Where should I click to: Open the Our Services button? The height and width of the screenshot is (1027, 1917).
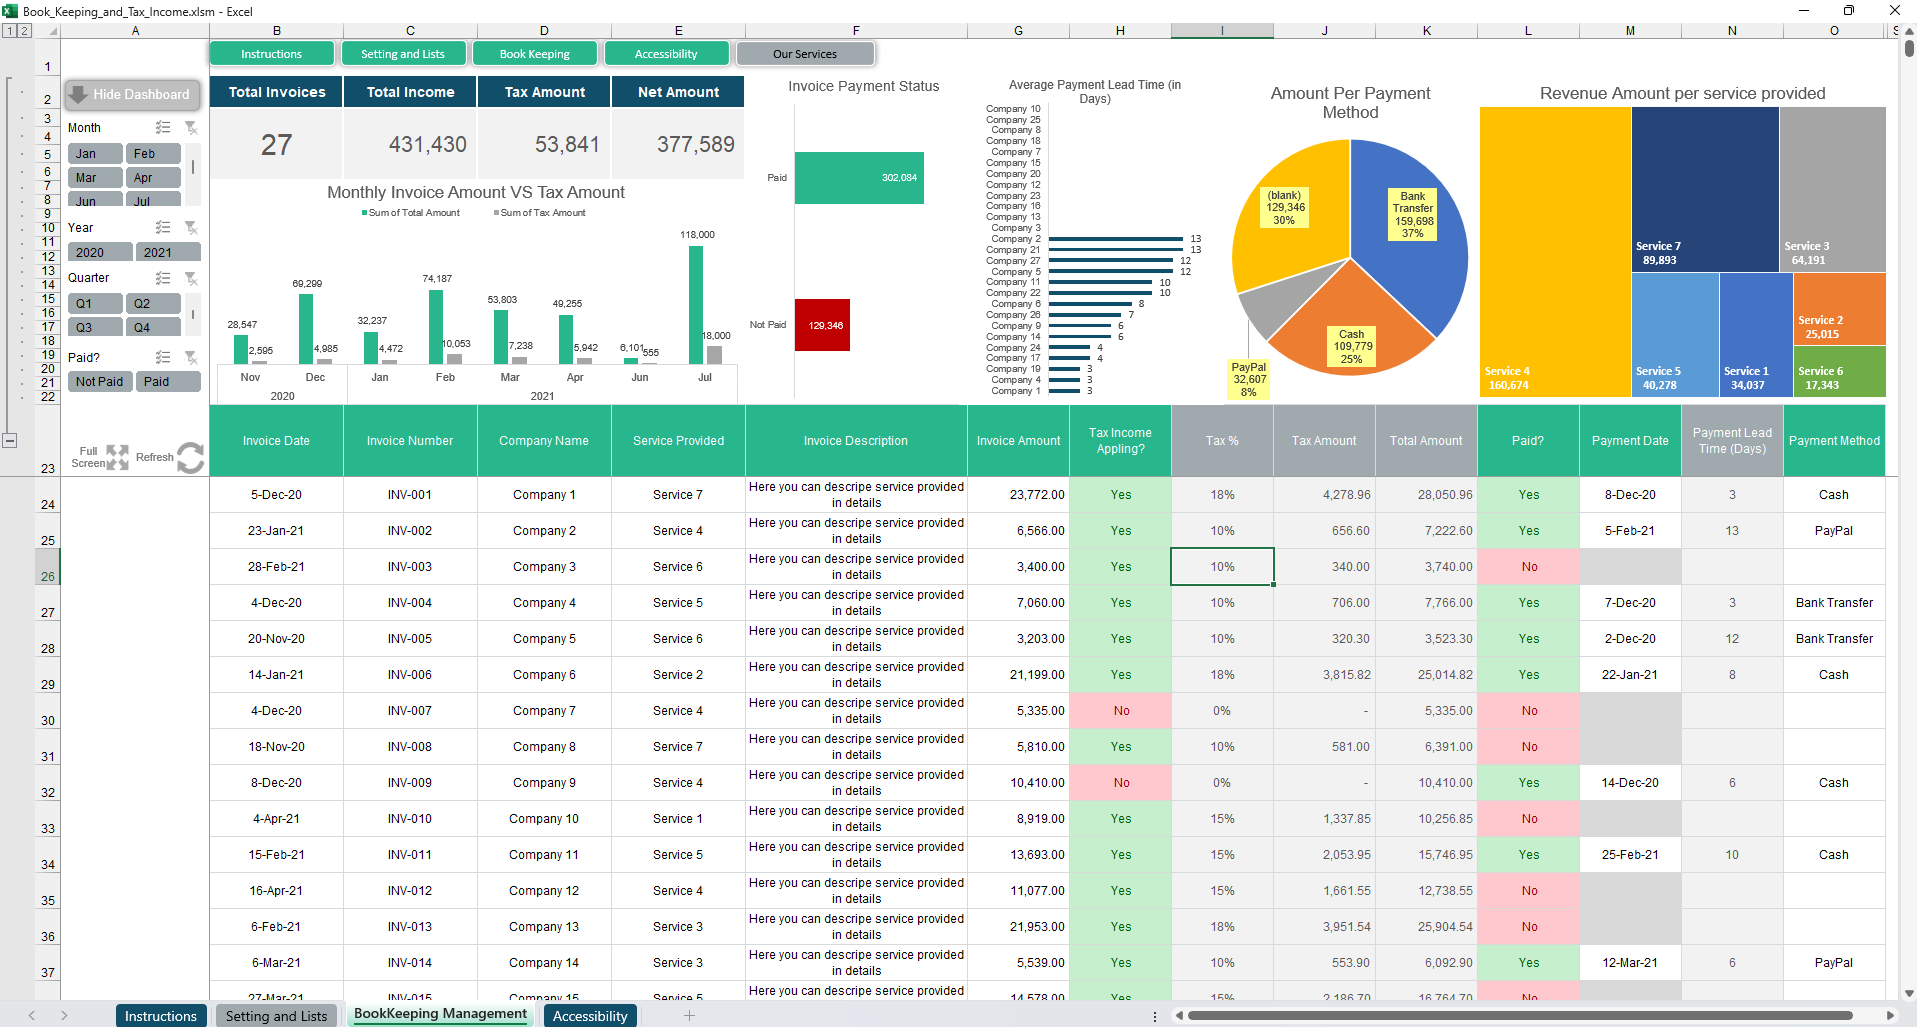805,54
